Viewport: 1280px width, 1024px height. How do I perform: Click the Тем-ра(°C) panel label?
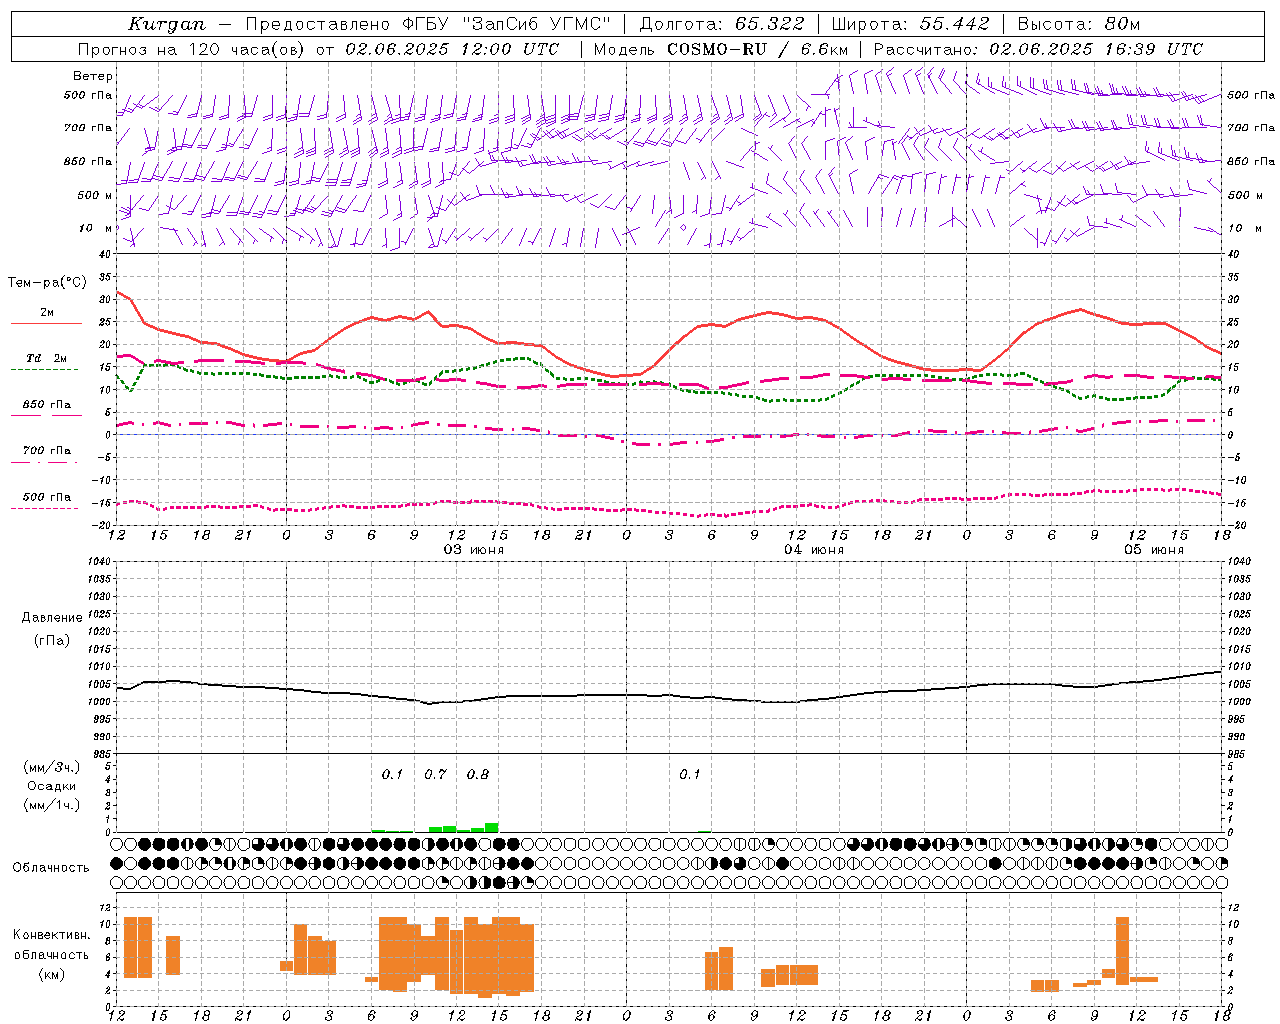pos(47,283)
